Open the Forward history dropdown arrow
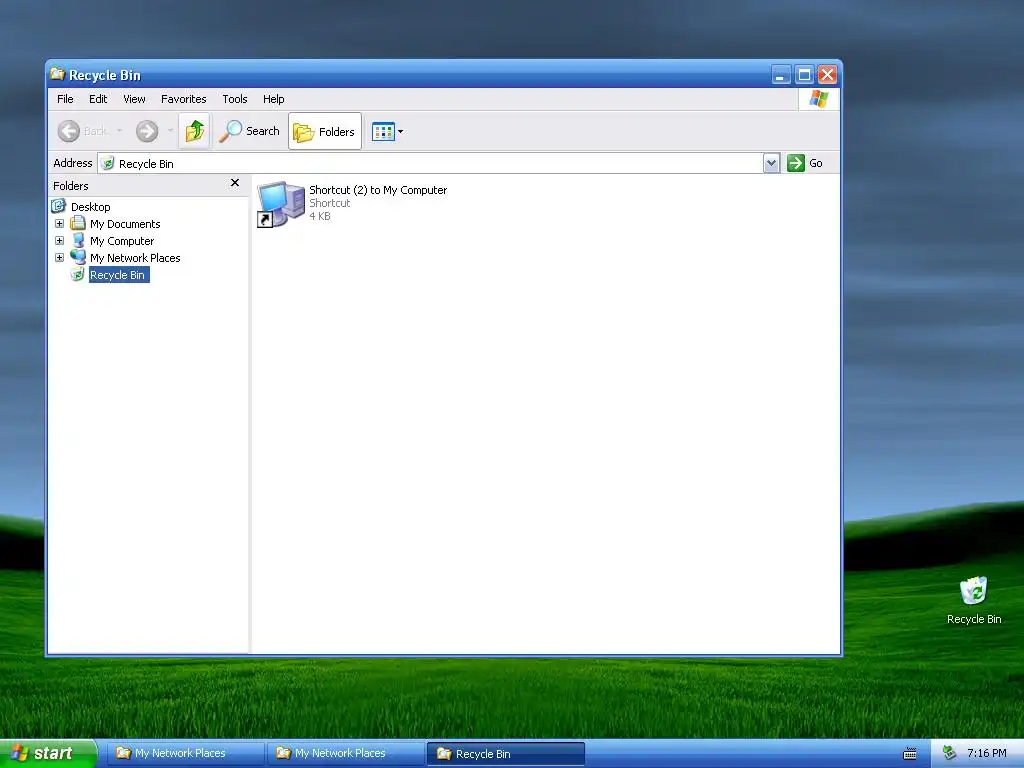 coord(170,131)
